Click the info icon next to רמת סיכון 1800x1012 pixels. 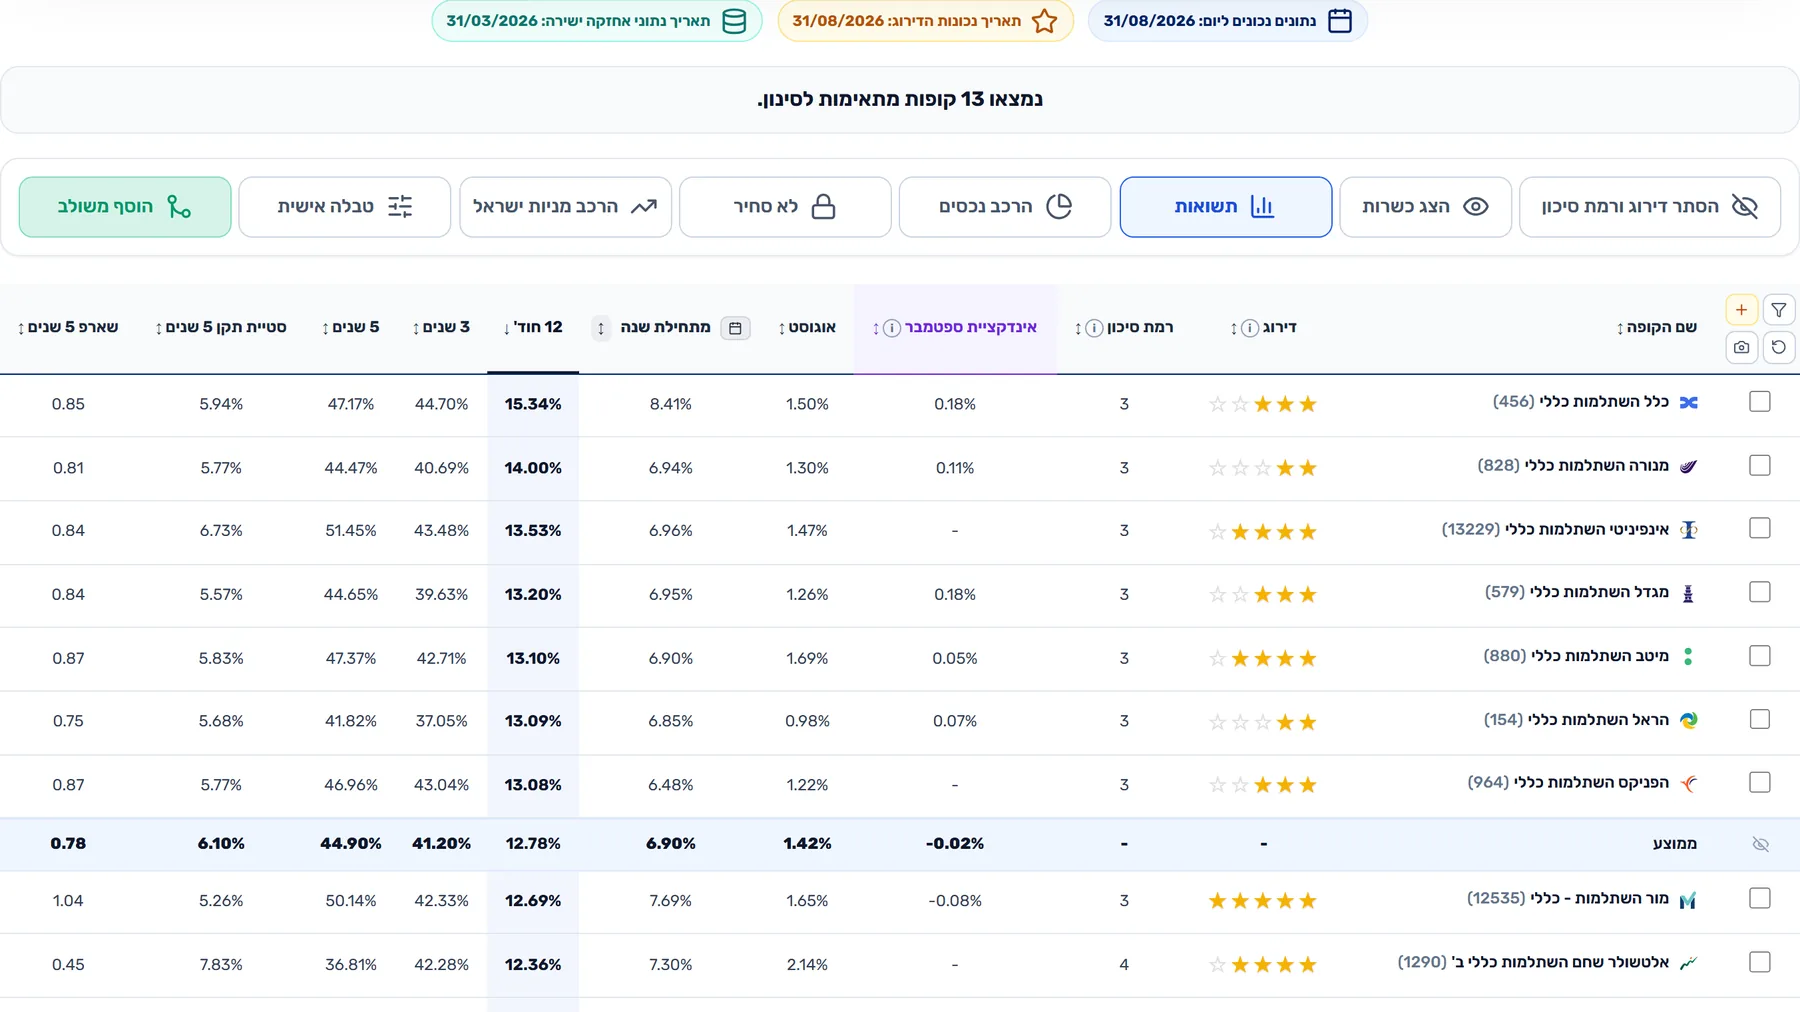coord(1094,328)
